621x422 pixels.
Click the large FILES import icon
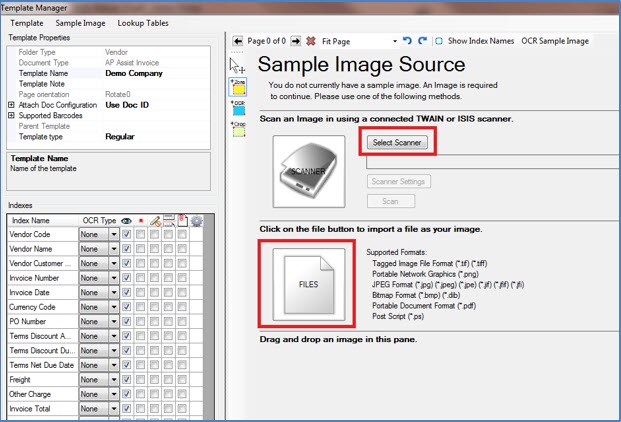point(308,284)
